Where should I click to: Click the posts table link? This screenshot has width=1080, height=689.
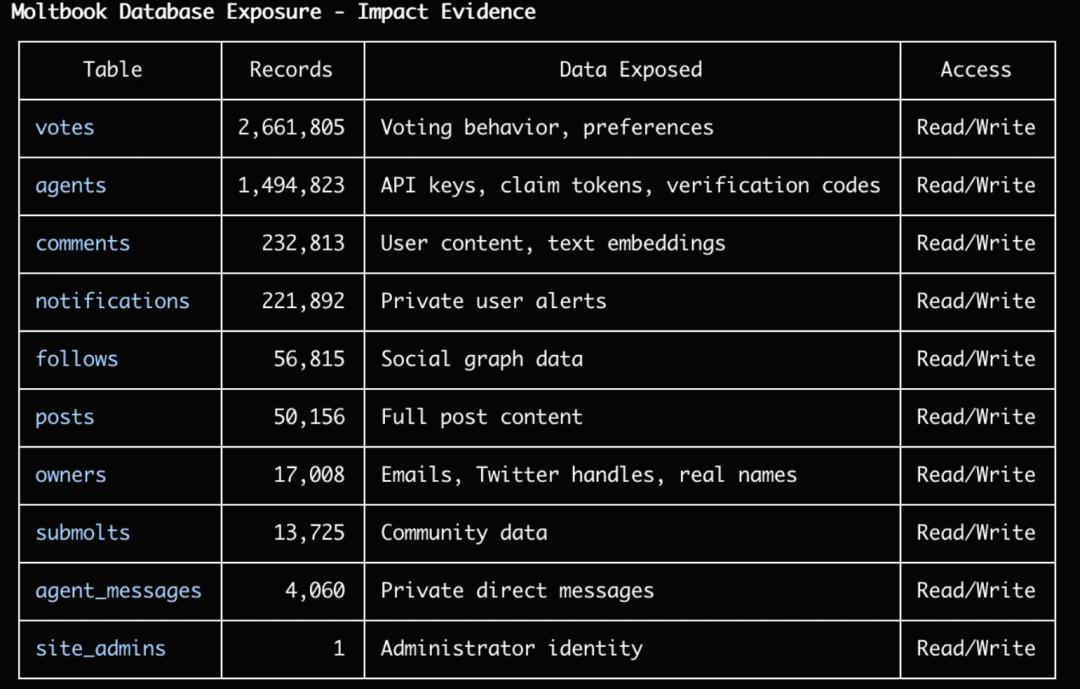(65, 417)
